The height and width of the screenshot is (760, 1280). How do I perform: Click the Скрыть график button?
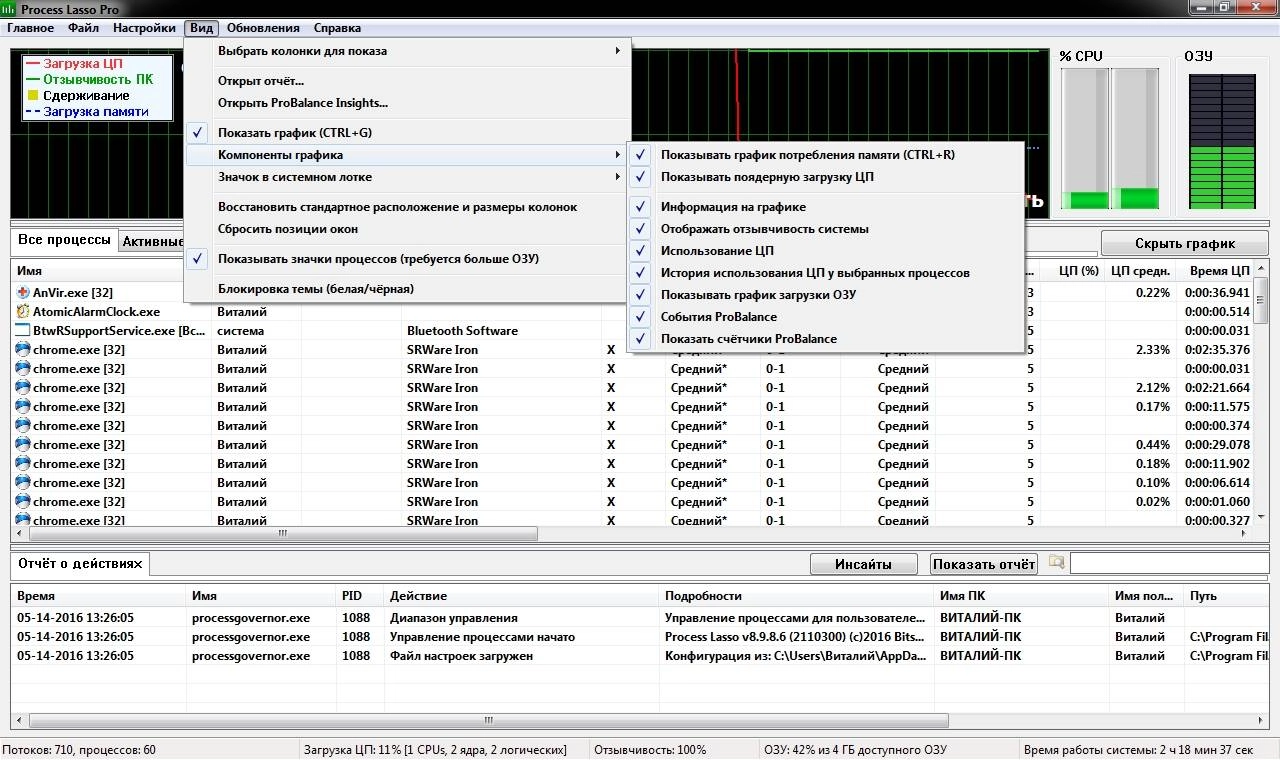click(x=1185, y=243)
